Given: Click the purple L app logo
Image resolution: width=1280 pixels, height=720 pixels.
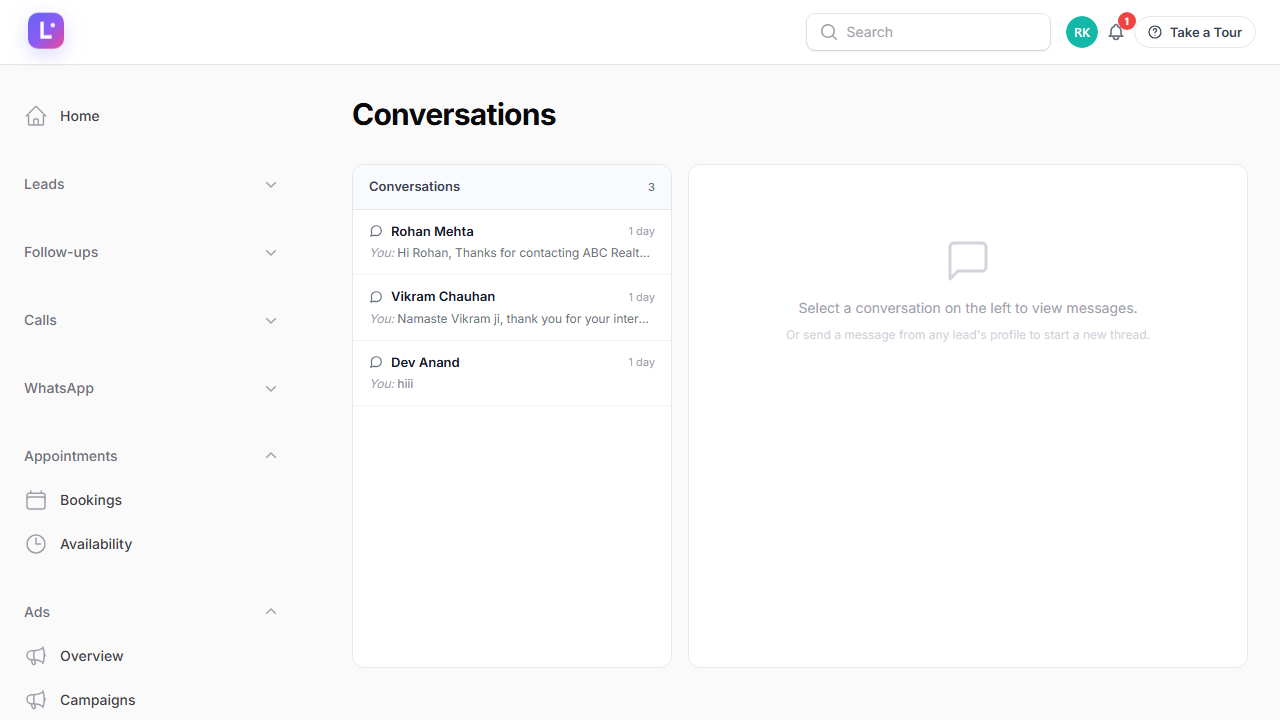Looking at the screenshot, I should pyautogui.click(x=46, y=31).
